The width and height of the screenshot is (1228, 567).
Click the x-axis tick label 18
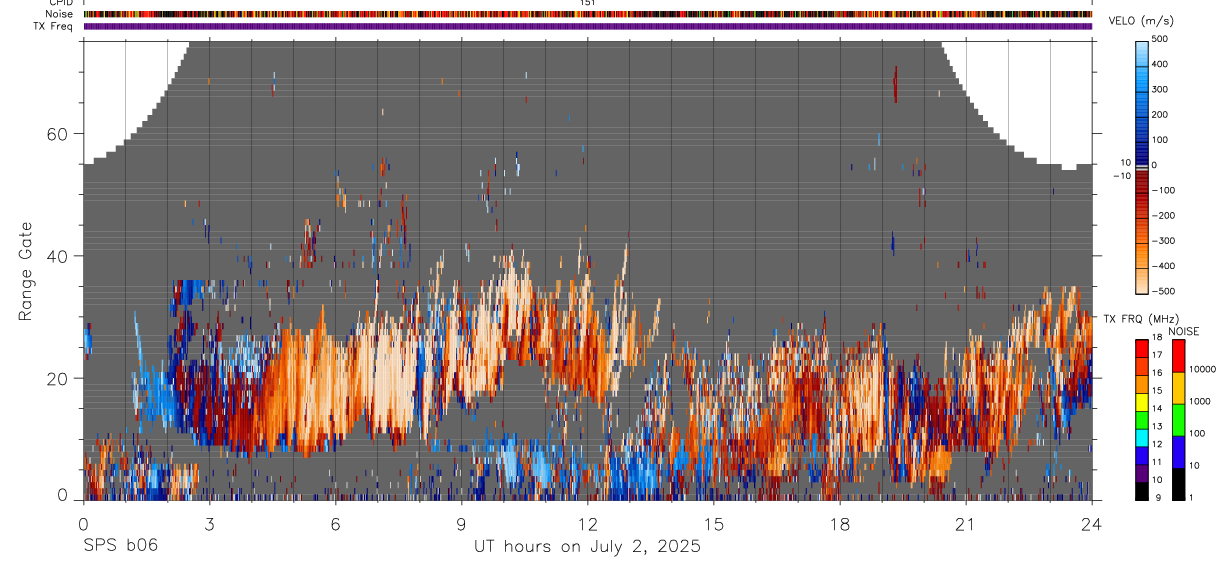[x=840, y=524]
